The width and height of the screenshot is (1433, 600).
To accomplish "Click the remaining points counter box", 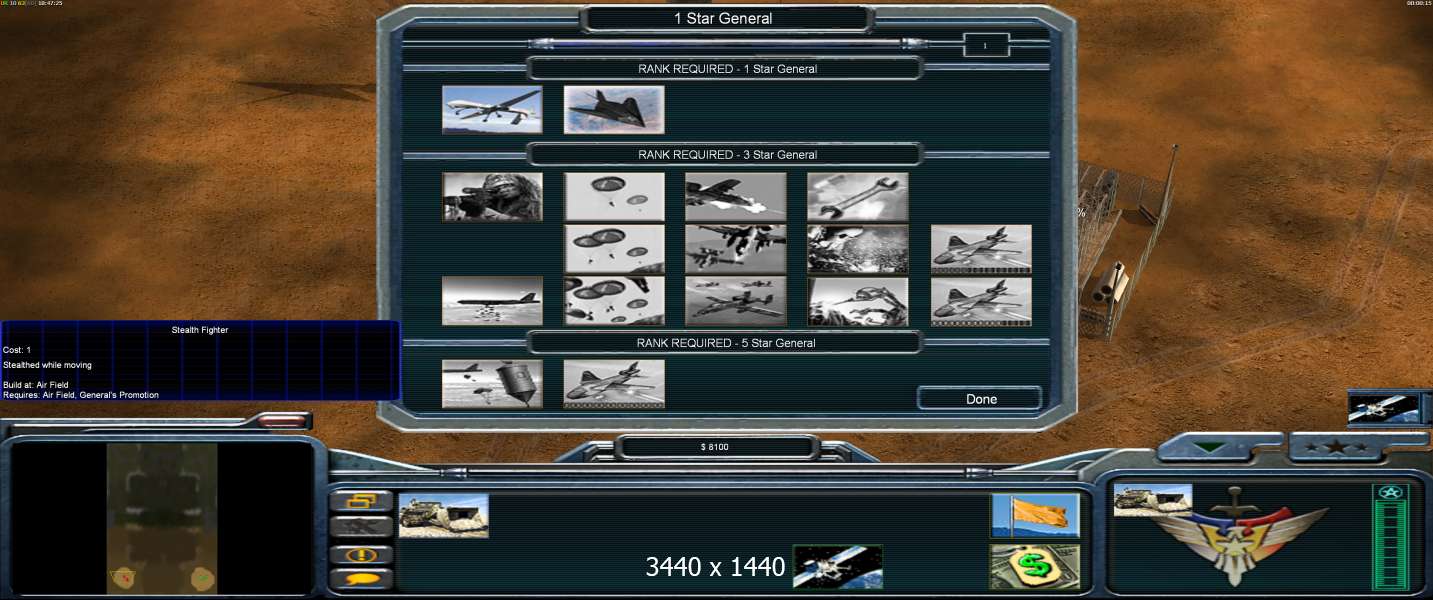I will coord(985,45).
